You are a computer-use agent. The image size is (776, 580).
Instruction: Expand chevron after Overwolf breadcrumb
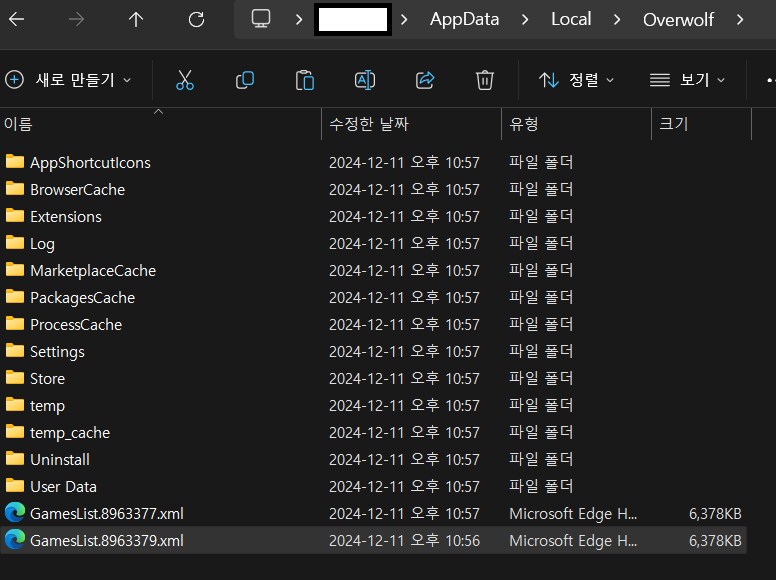(740, 19)
